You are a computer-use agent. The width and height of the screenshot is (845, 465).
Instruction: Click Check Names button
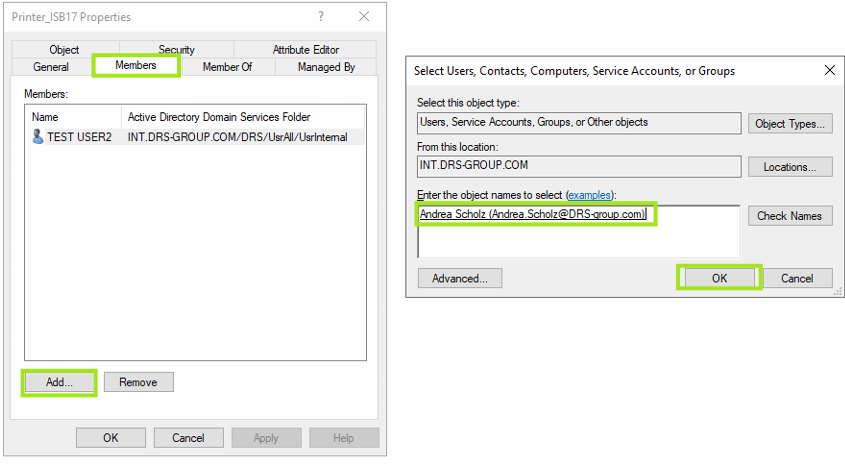coord(790,216)
